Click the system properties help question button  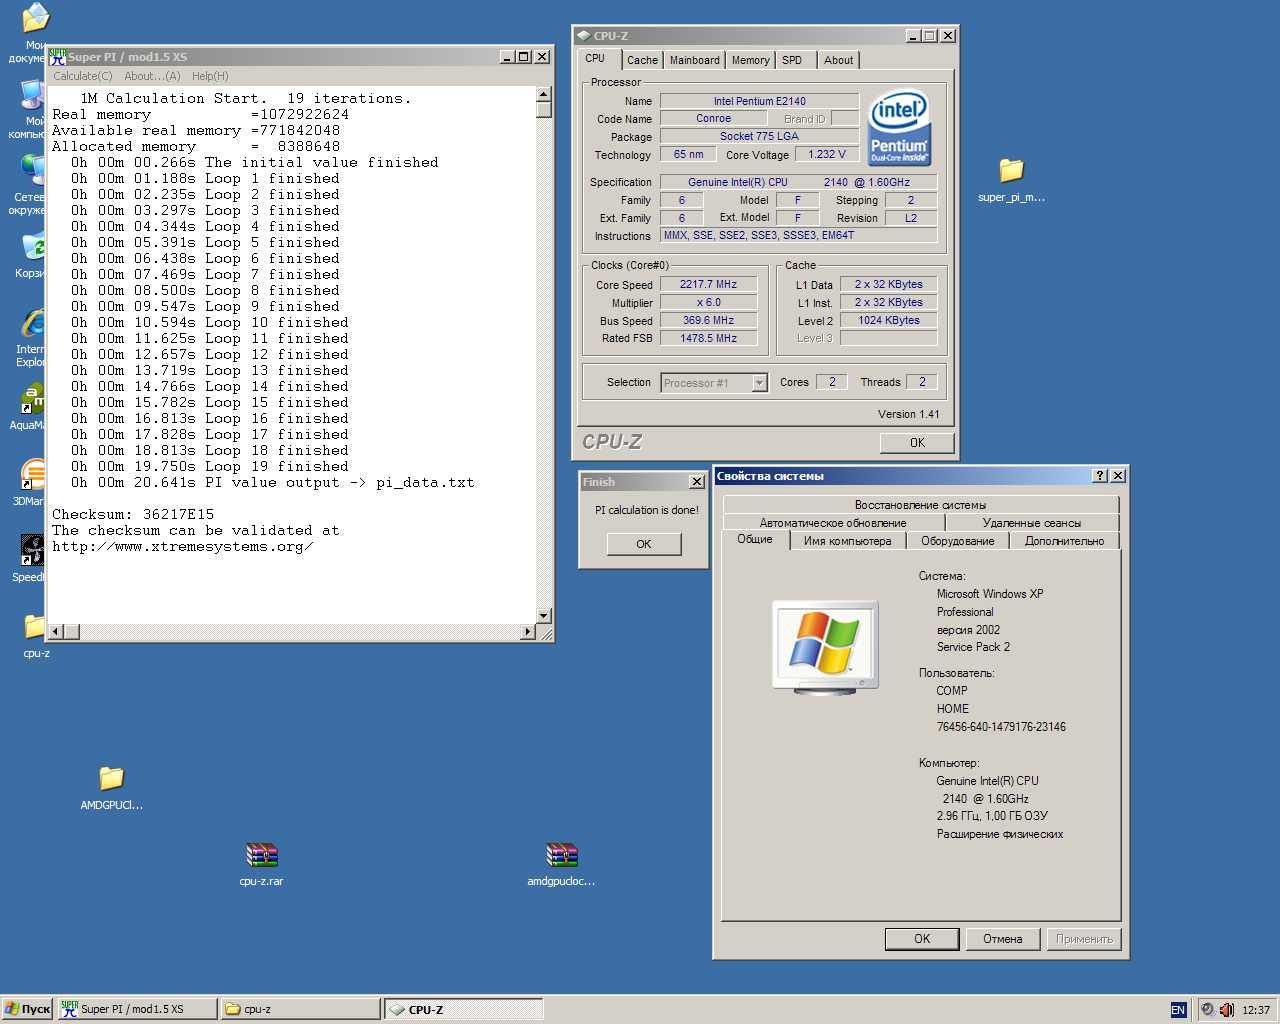click(1100, 476)
